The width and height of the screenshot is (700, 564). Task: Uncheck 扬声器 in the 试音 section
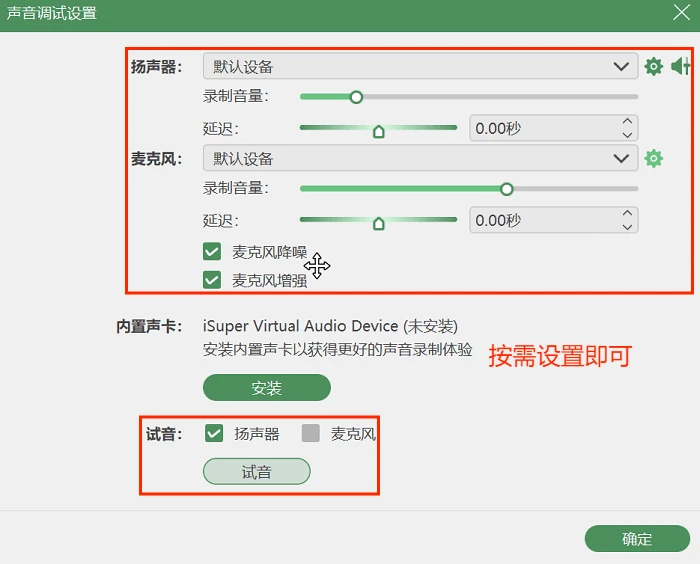coord(214,433)
